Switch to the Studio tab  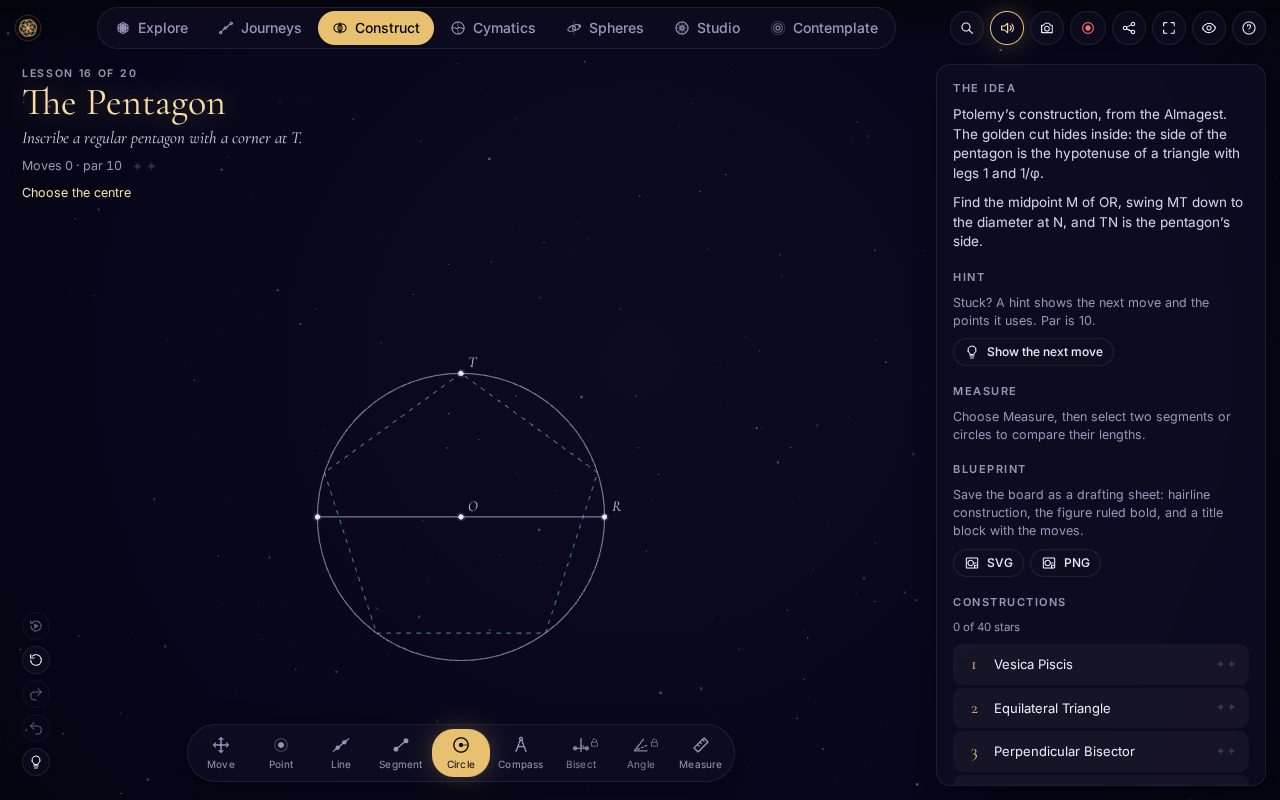[x=707, y=28]
